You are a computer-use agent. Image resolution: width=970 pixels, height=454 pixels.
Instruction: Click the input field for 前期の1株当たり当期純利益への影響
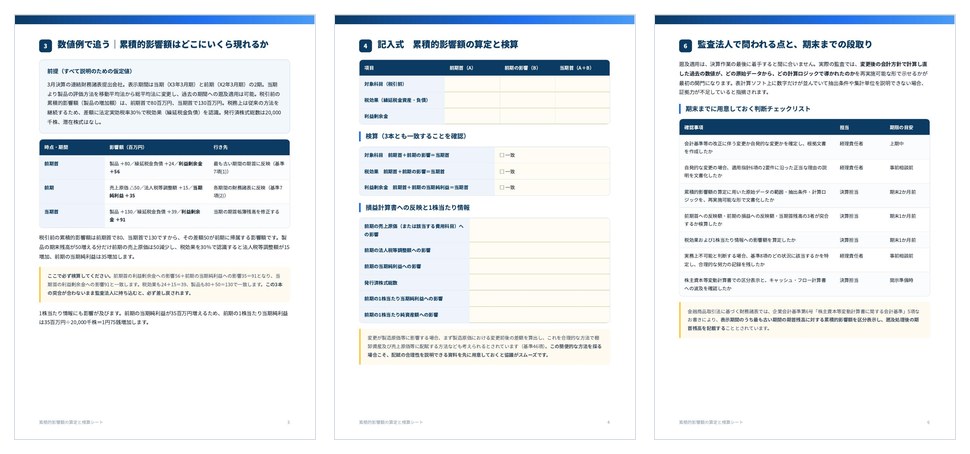(539, 298)
